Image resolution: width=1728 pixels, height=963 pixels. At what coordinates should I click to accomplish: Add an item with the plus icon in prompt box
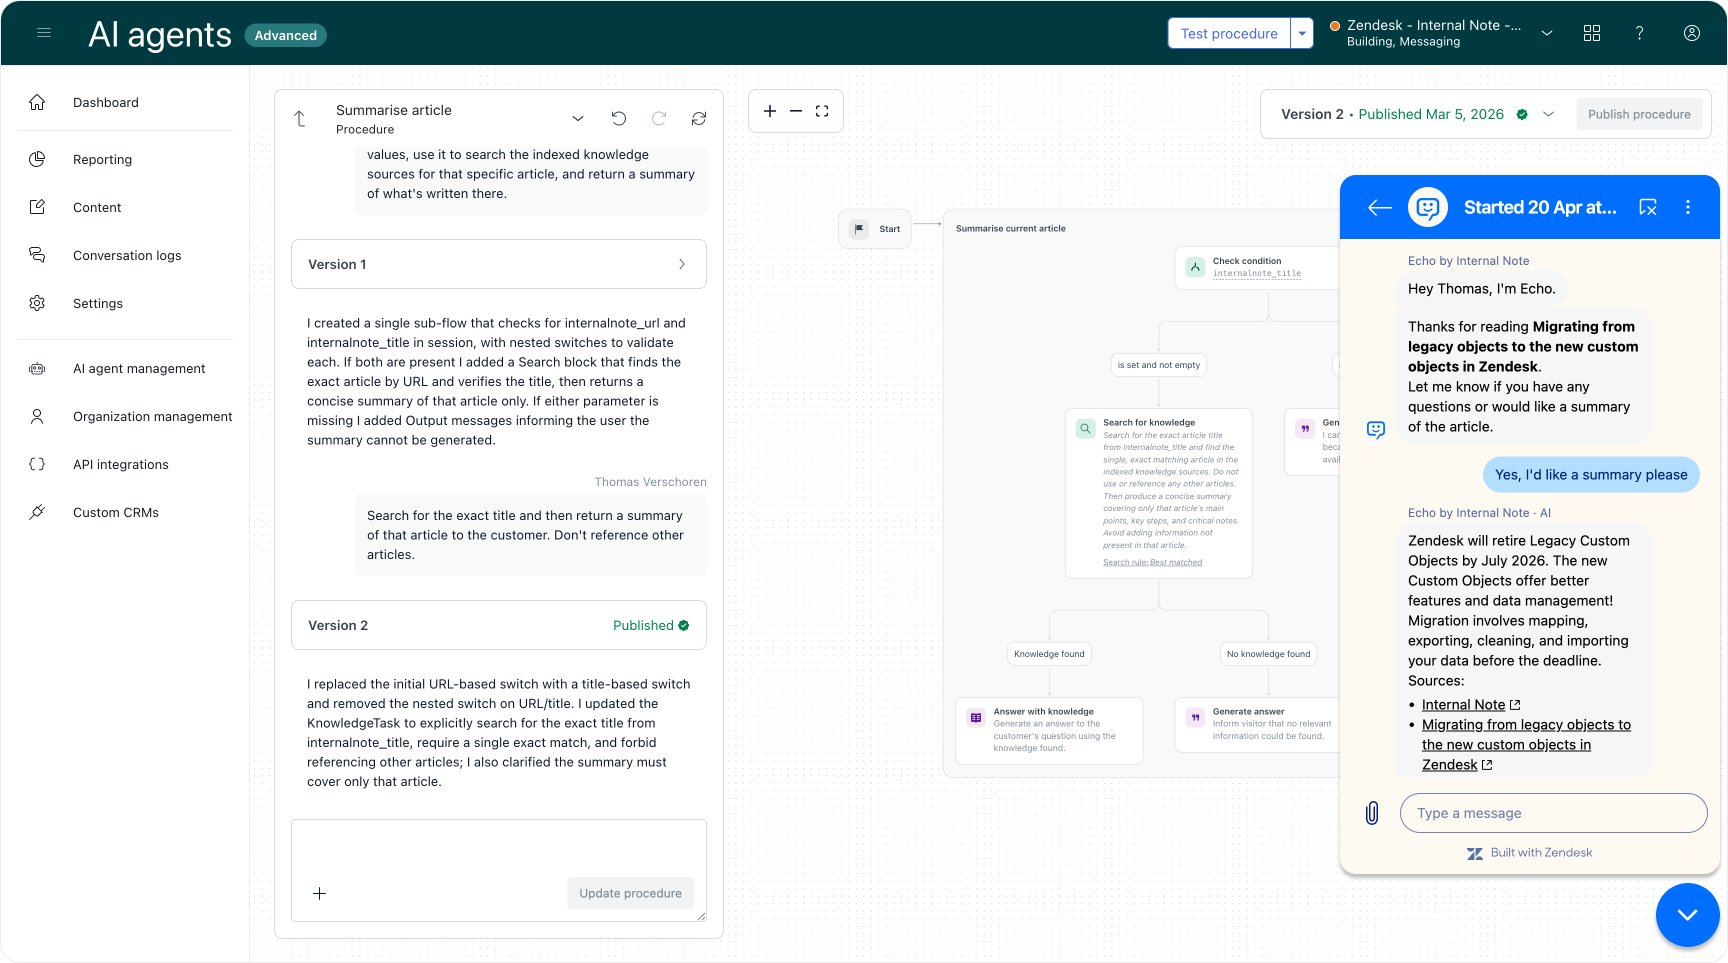coord(320,893)
